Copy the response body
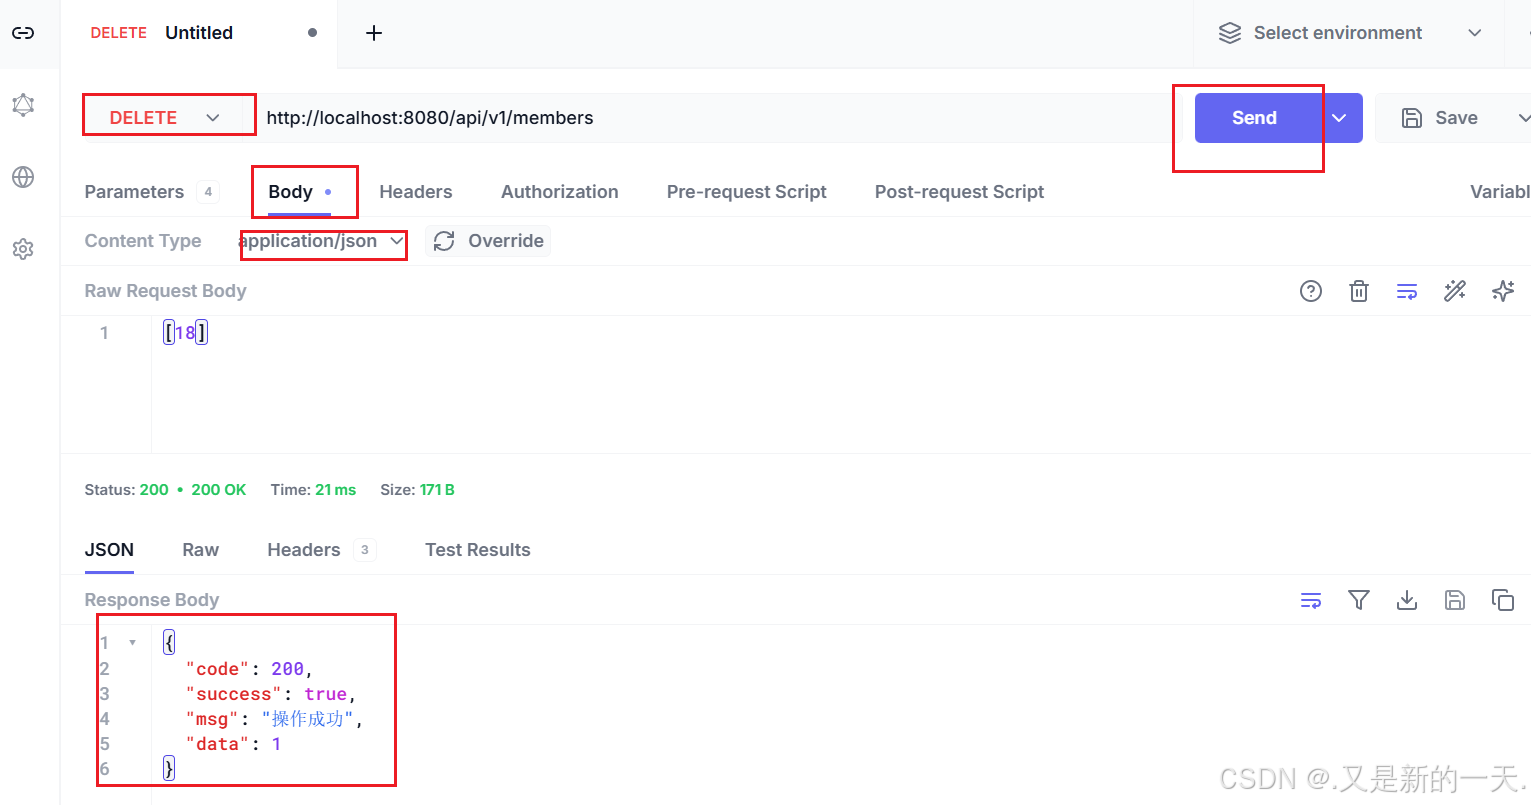Viewport: 1531px width, 805px height. [1503, 600]
